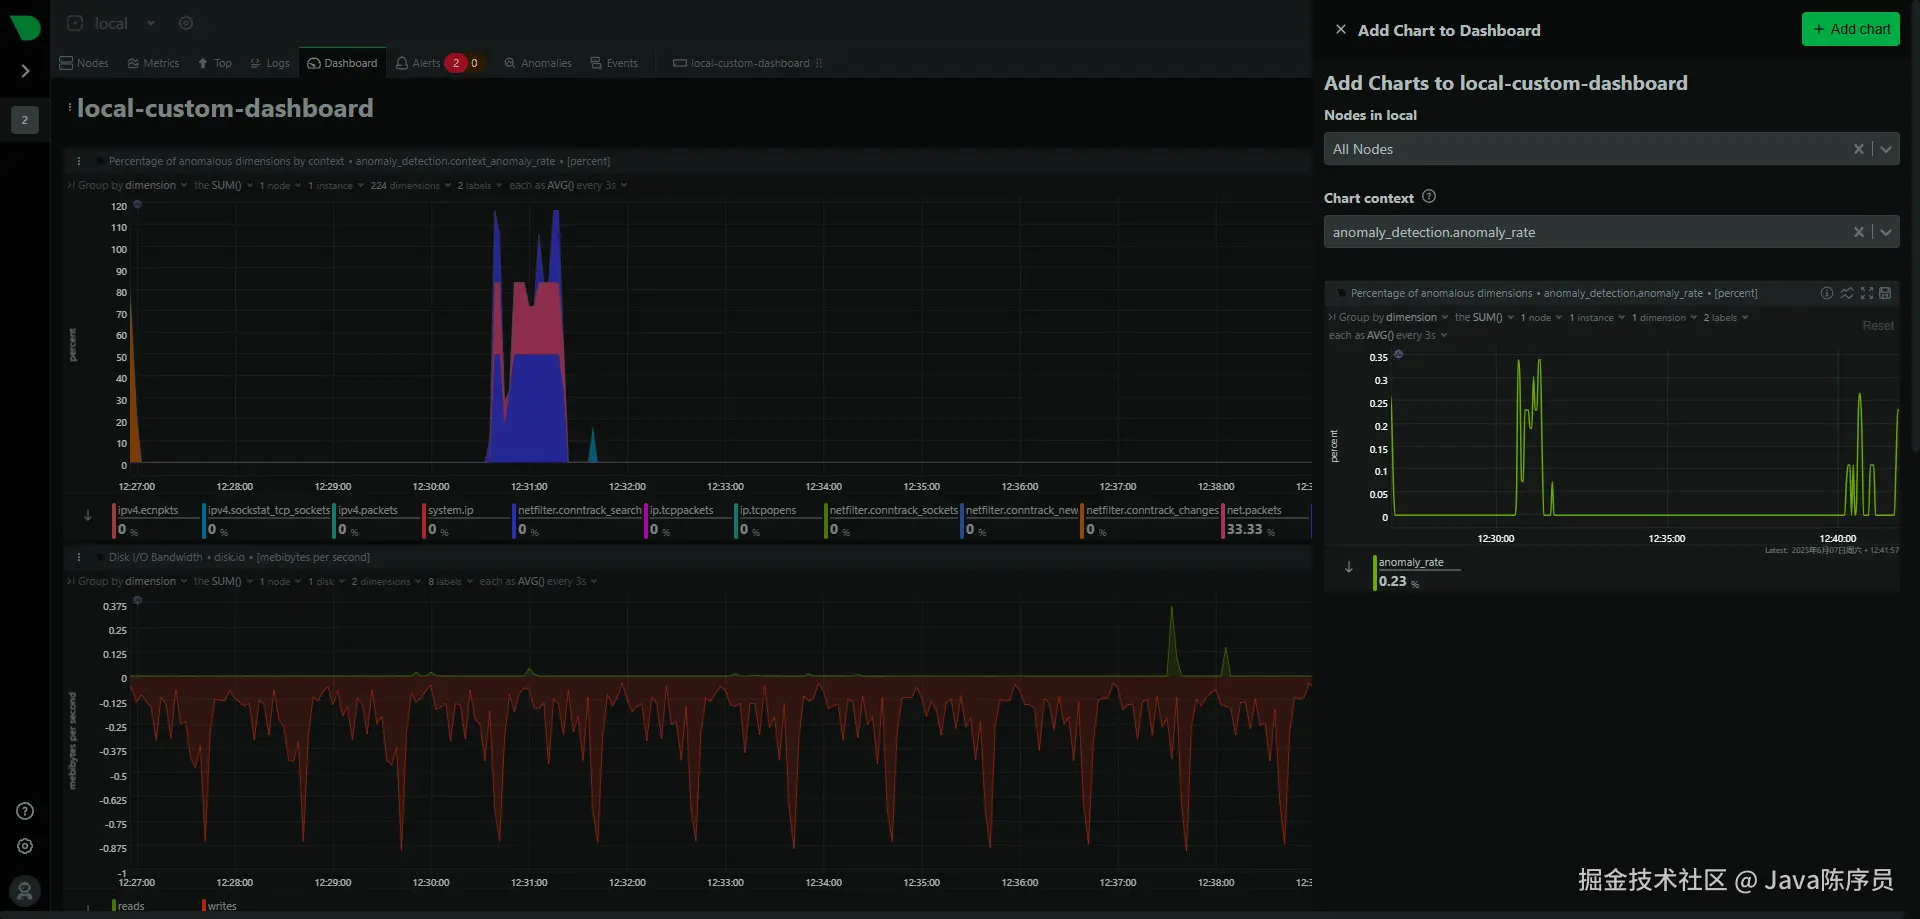Open the 1 disk dropdown
Viewport: 1920px width, 919px height.
(326, 581)
